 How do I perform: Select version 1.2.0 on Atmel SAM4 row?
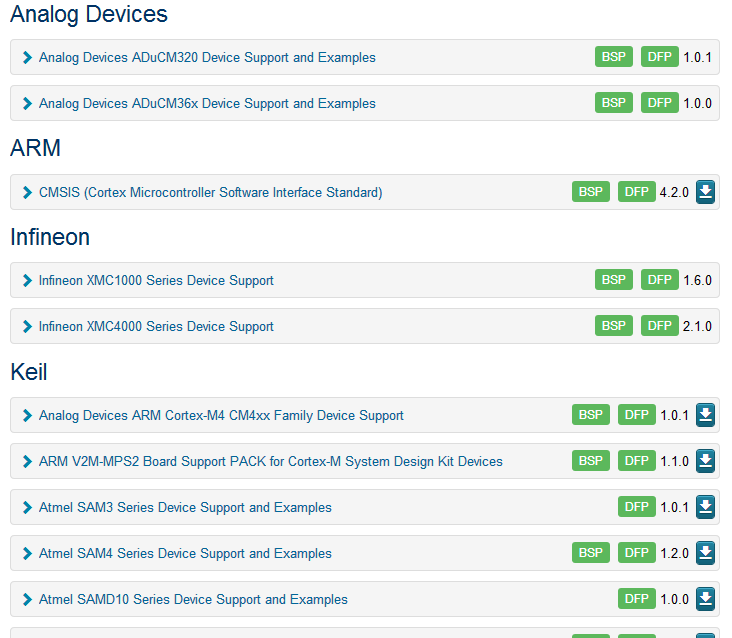tap(674, 553)
